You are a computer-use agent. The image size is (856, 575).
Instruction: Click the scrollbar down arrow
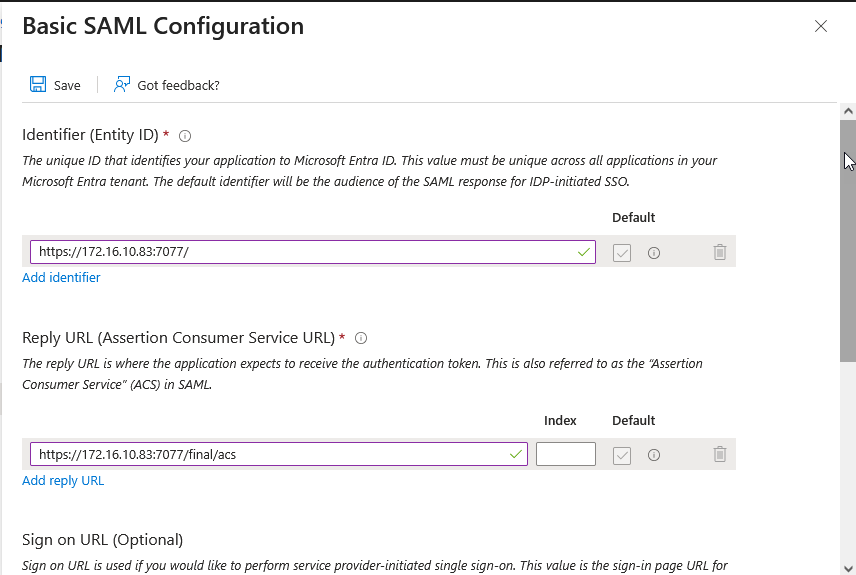click(848, 566)
